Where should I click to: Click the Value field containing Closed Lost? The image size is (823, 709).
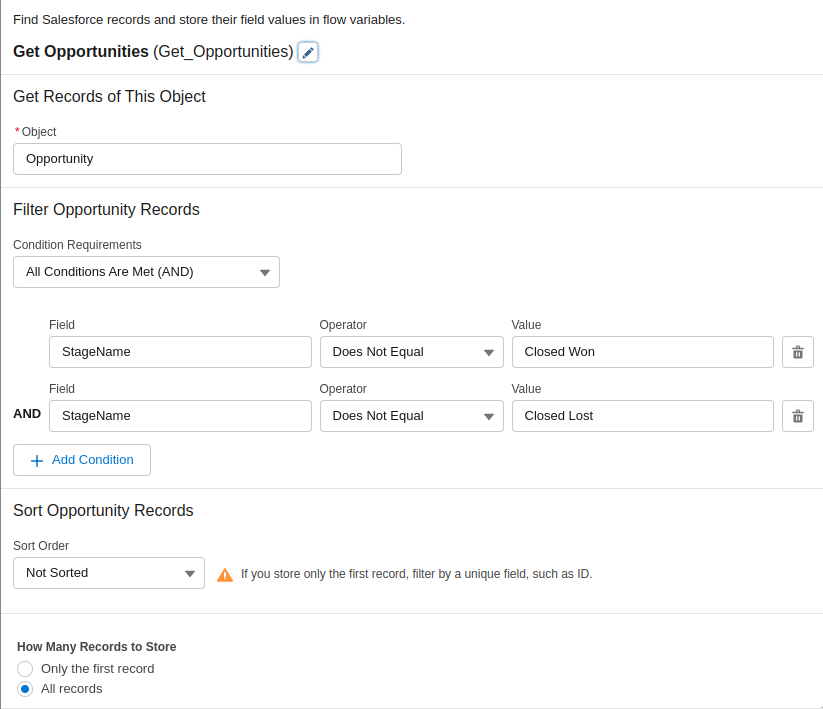tap(641, 415)
